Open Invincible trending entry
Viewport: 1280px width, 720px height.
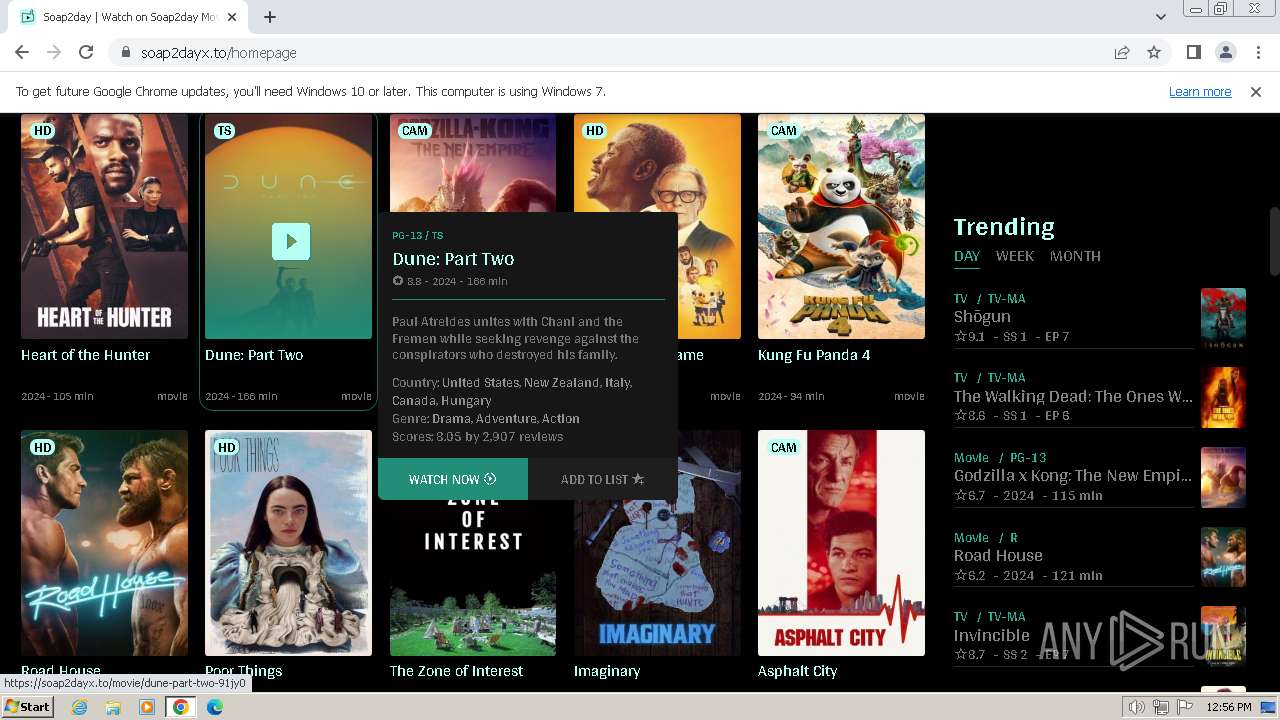pyautogui.click(x=991, y=635)
